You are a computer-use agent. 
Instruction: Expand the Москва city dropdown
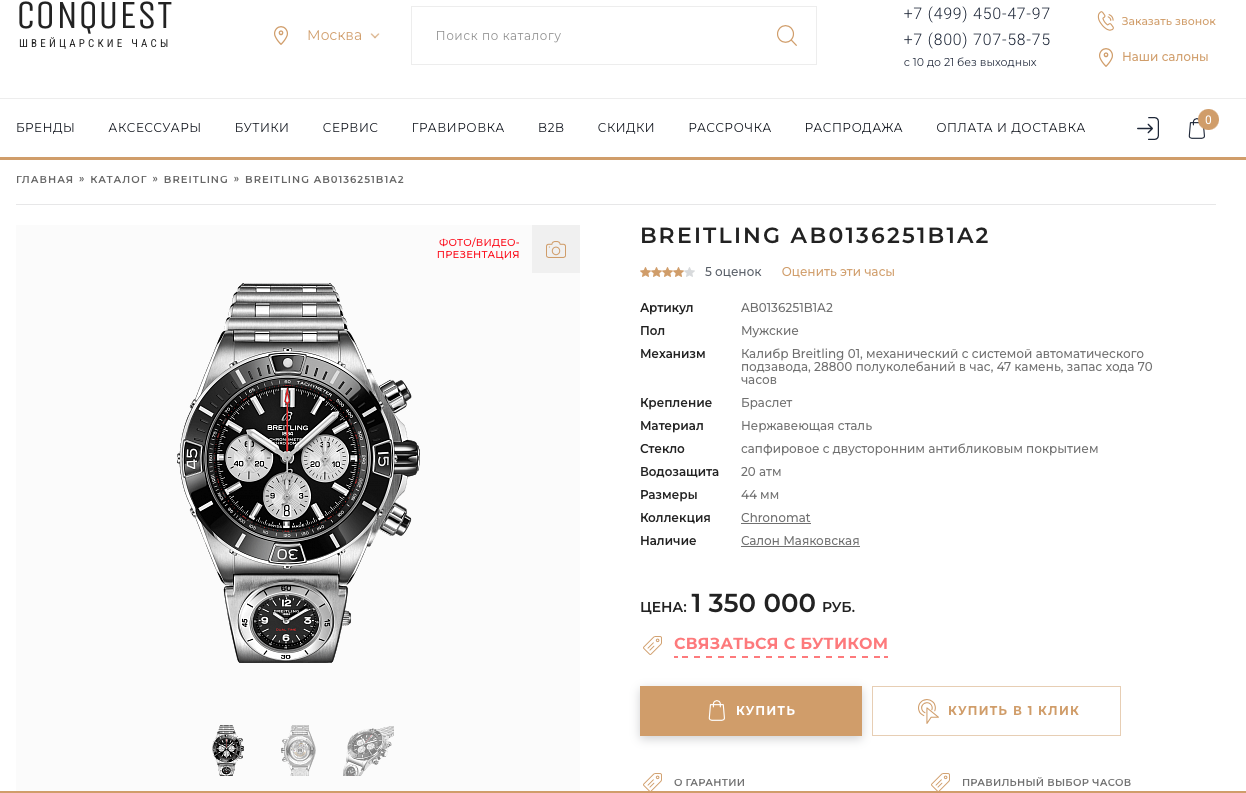[344, 35]
